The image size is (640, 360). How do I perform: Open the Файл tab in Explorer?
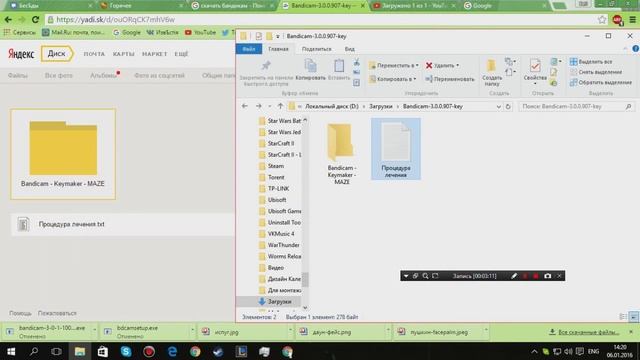coord(249,49)
